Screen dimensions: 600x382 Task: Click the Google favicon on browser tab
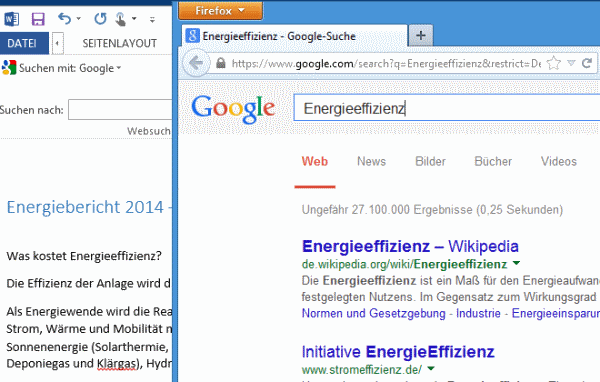(192, 36)
